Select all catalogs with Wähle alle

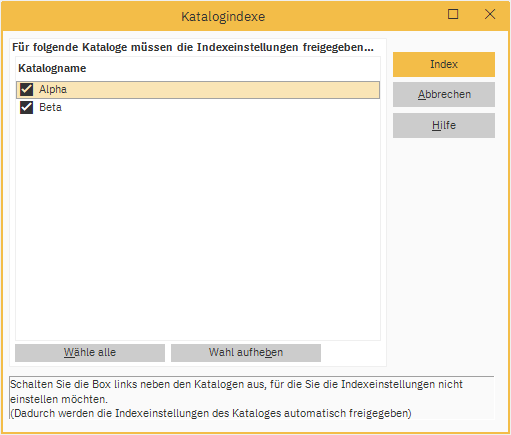[x=90, y=353]
